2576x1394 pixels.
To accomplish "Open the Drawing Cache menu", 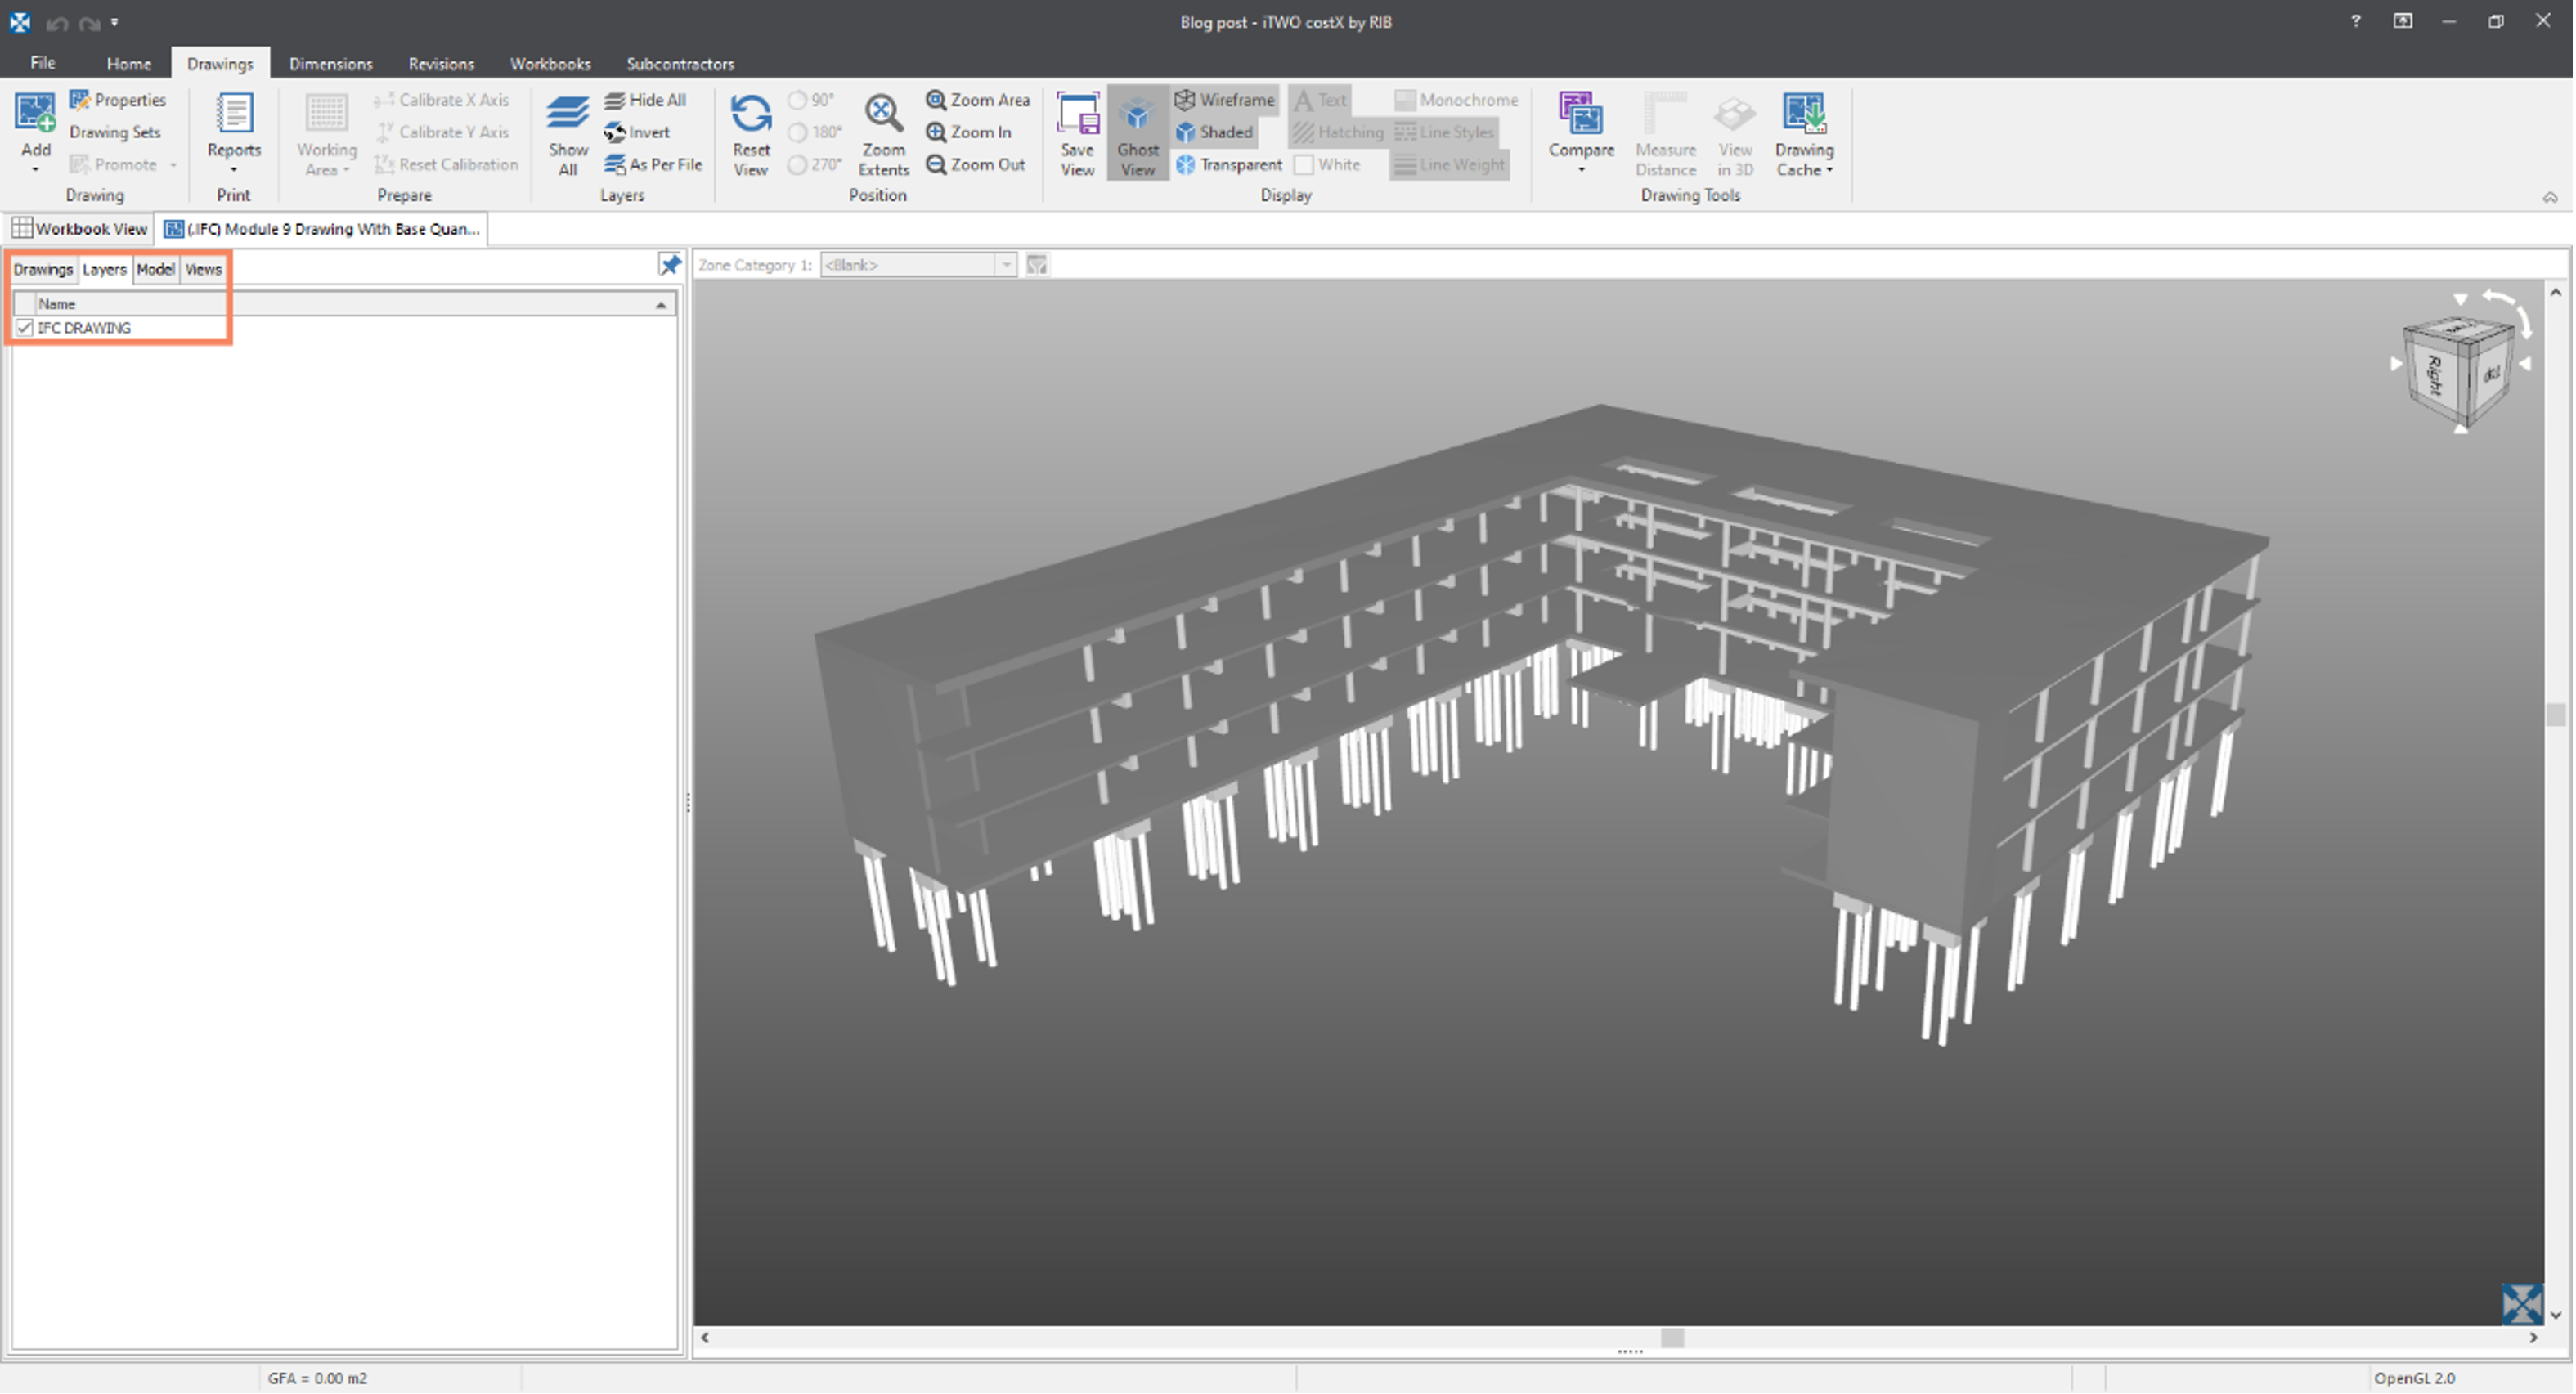I will 1804,135.
